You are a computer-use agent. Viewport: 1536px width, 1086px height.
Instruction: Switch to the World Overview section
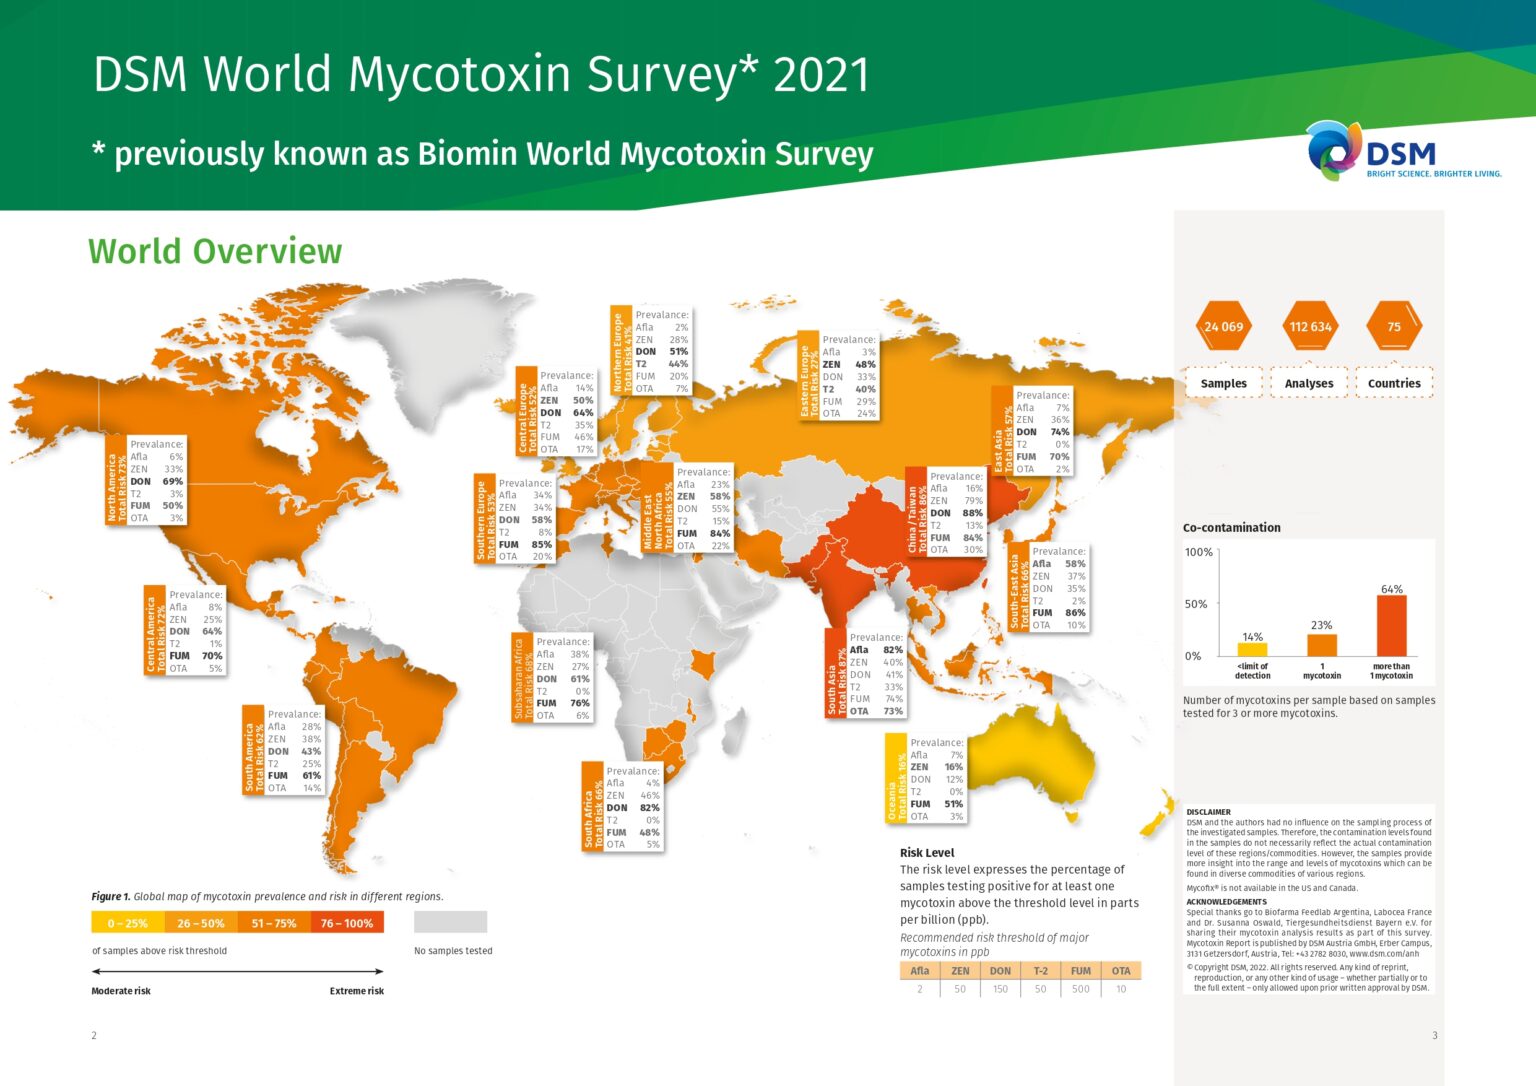[216, 252]
